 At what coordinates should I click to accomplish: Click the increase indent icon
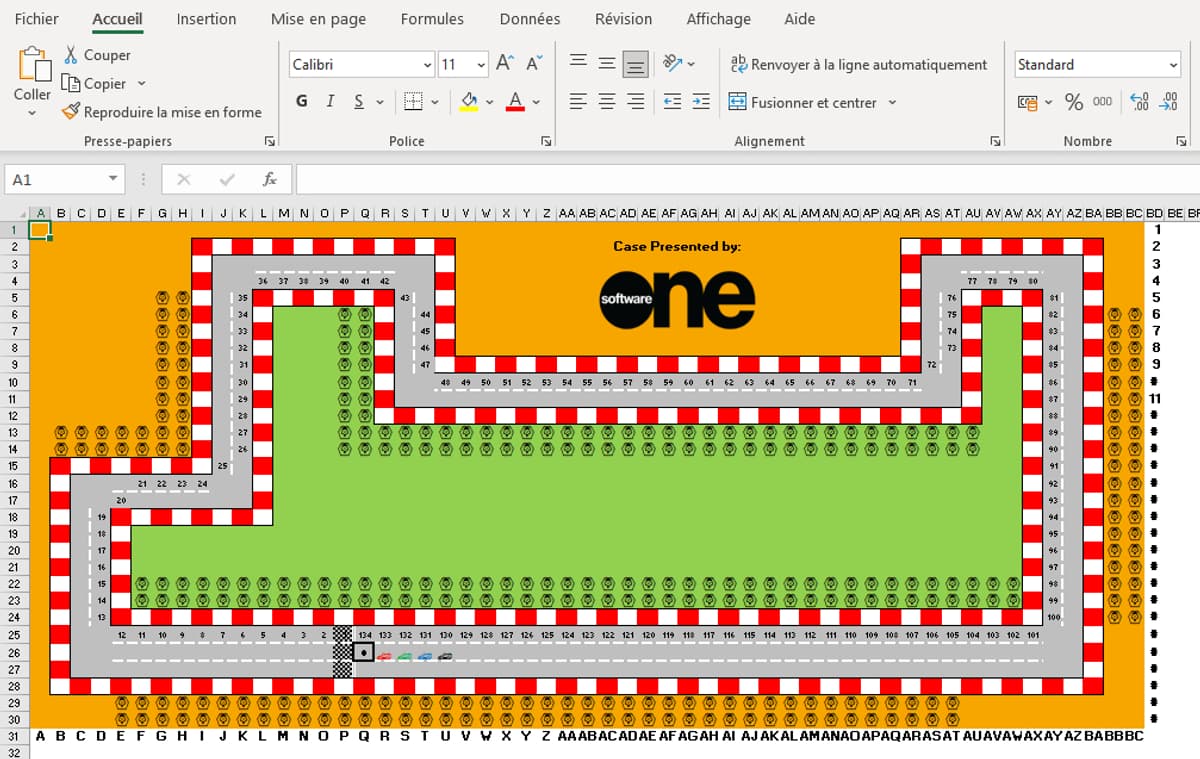coord(701,102)
